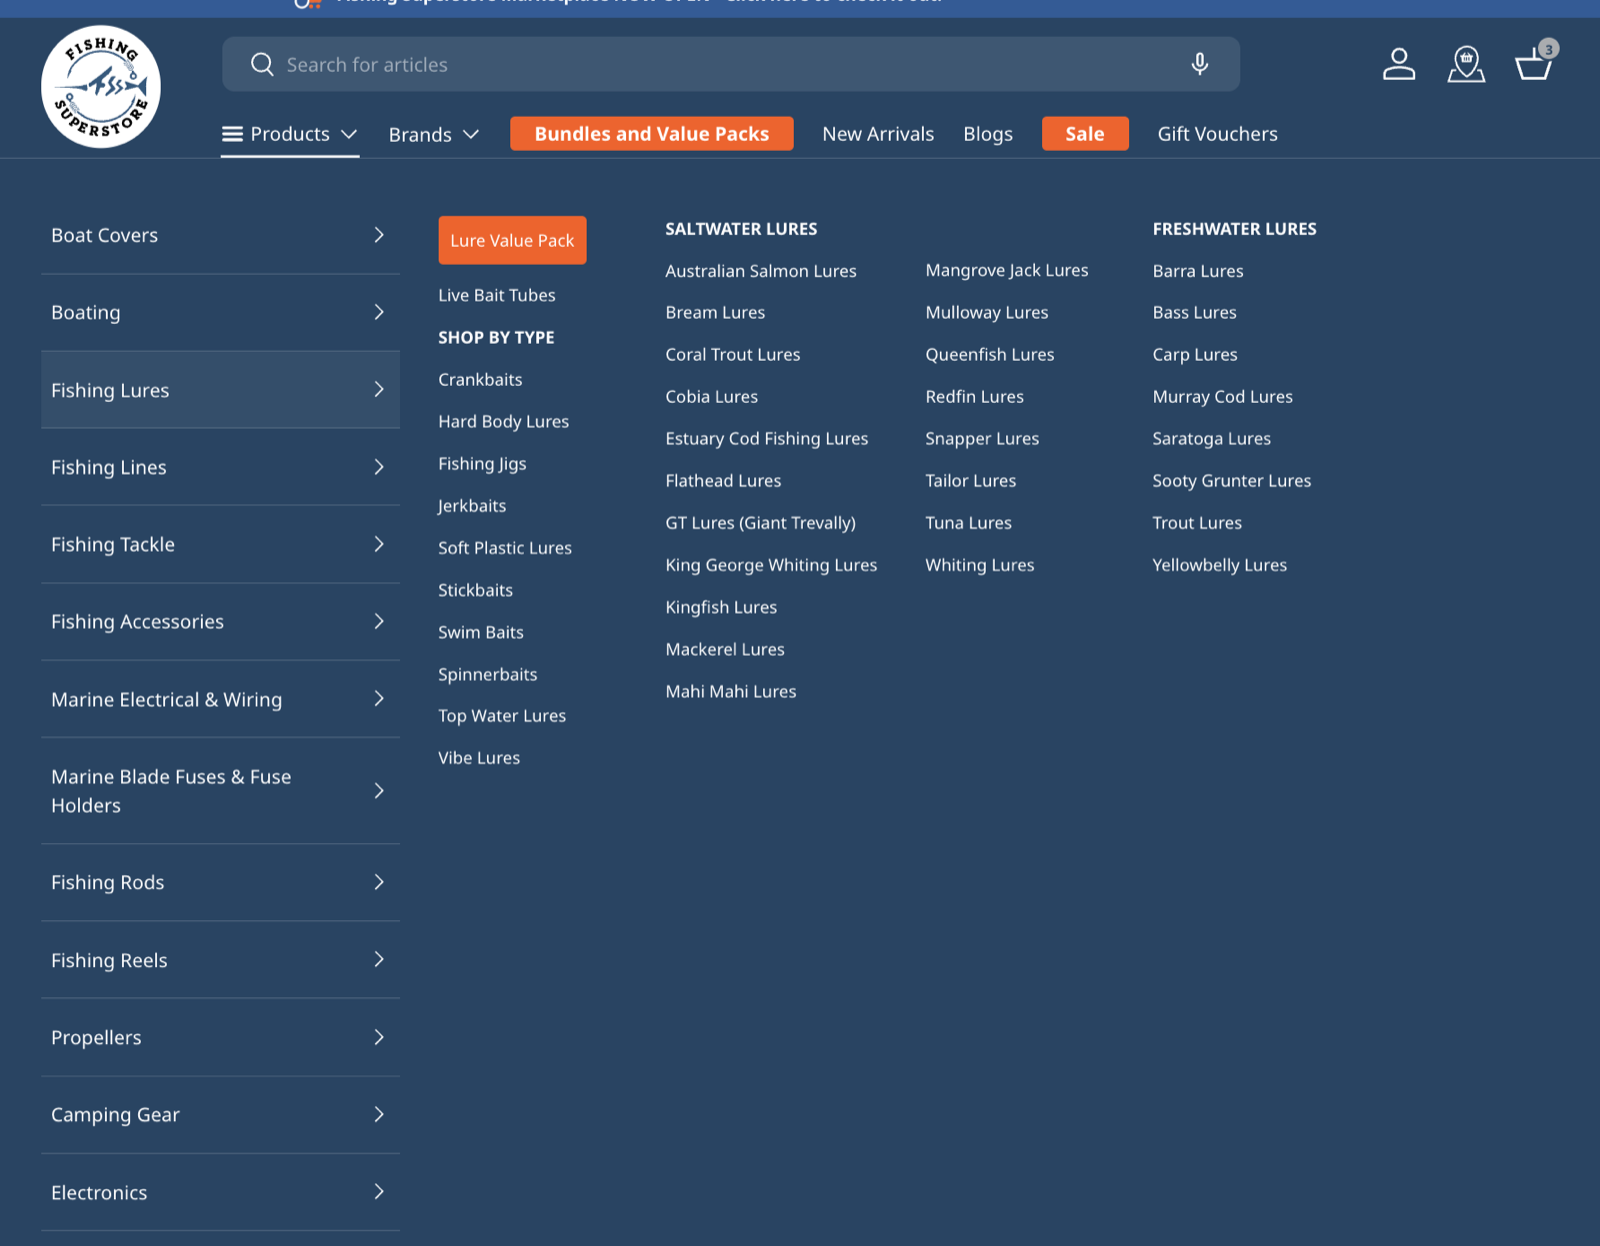Open the Camping Gear category
This screenshot has width=1600, height=1246.
tap(220, 1114)
